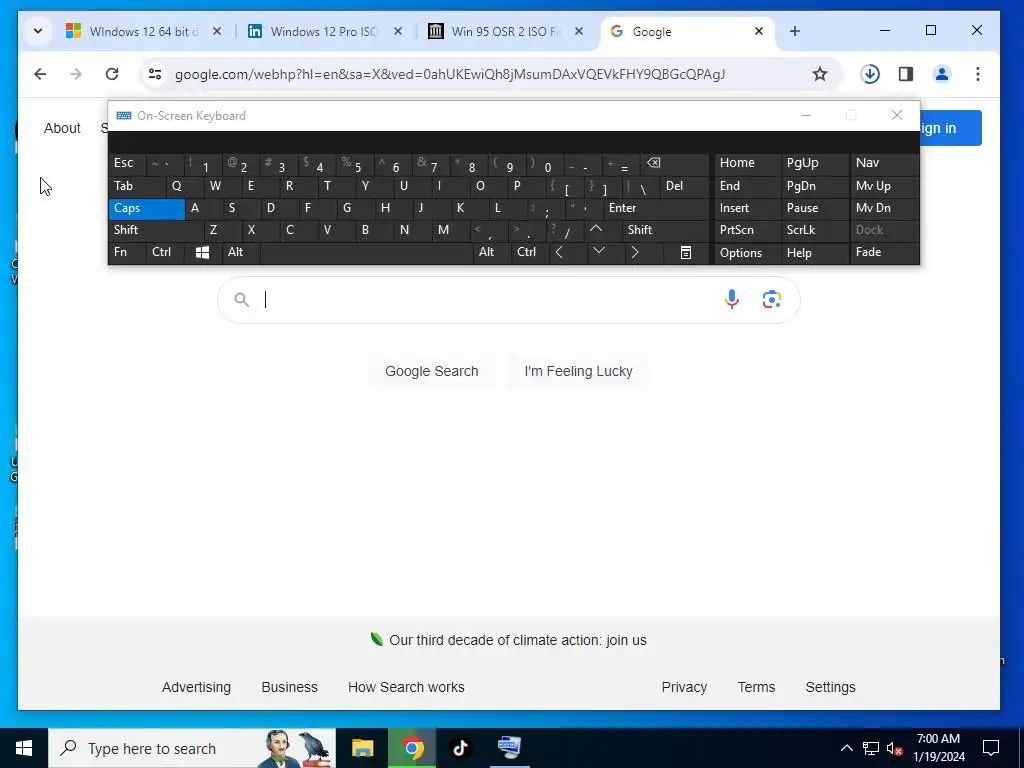Reload the current Google page
1024x768 pixels.
pos(112,74)
